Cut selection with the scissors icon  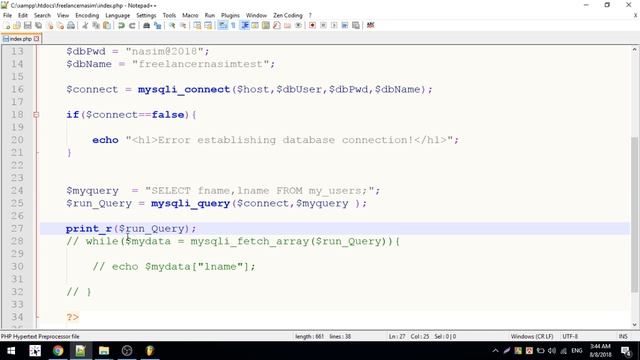tap(85, 25)
